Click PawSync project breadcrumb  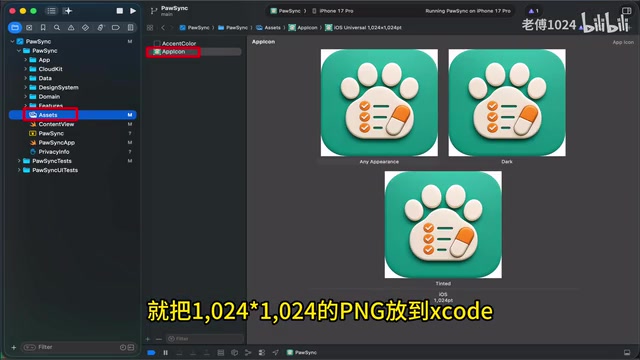pos(194,28)
